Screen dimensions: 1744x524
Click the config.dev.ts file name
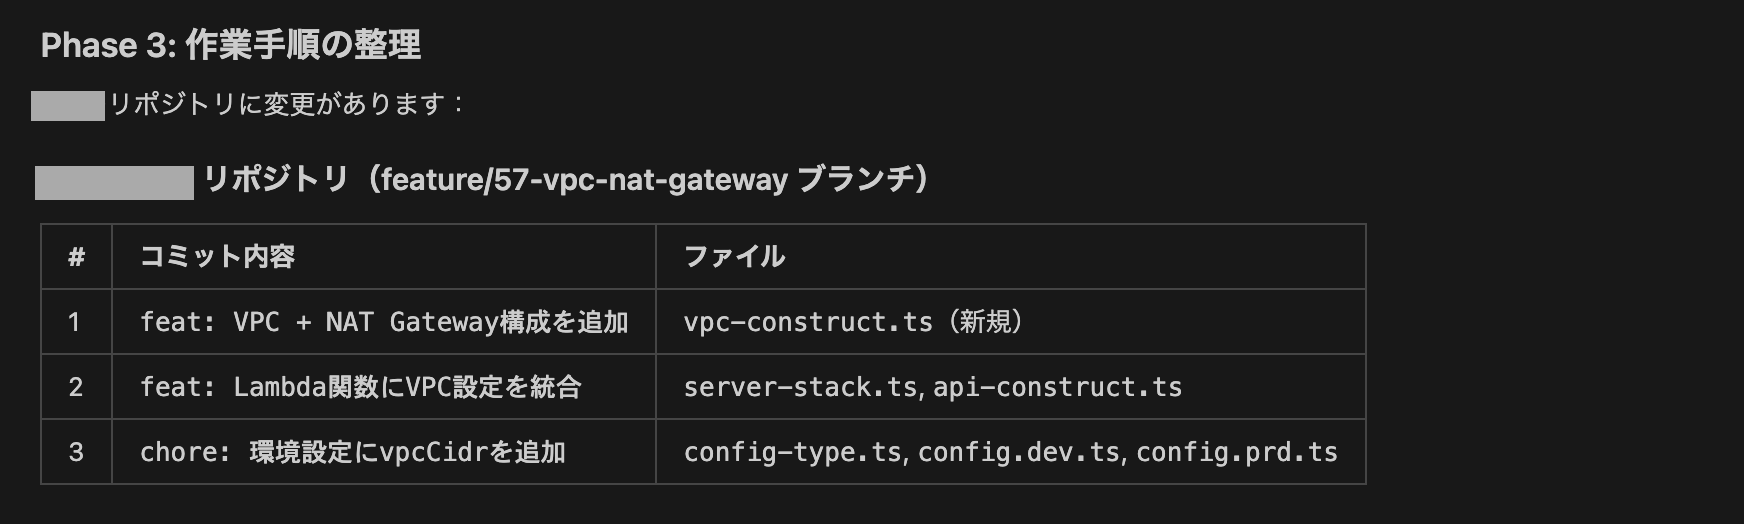tap(1018, 452)
